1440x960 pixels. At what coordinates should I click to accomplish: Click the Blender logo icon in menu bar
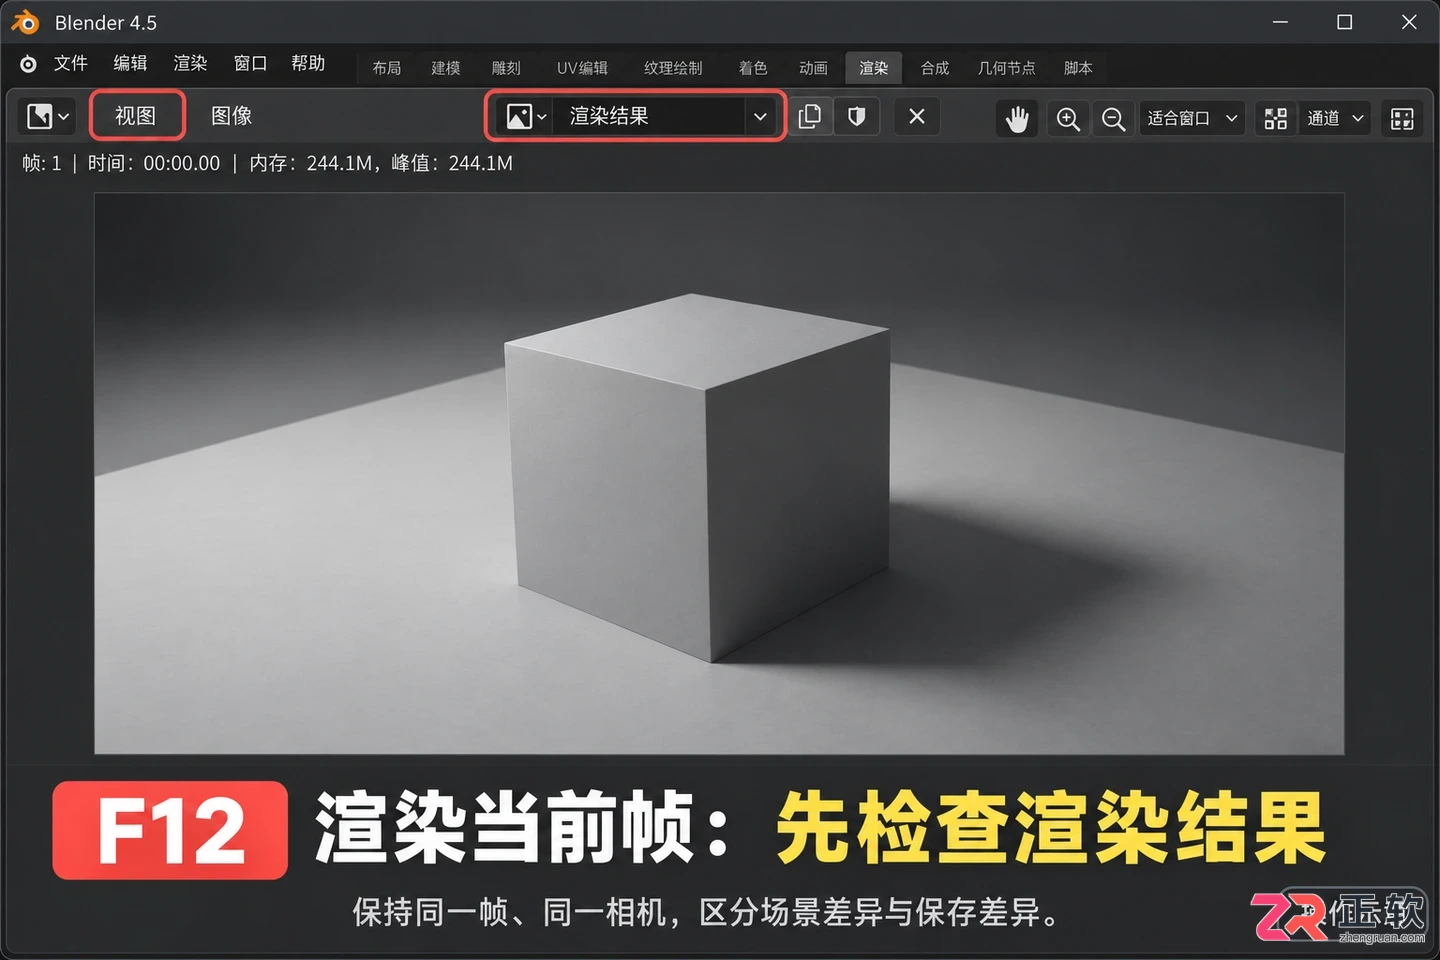[x=28, y=64]
